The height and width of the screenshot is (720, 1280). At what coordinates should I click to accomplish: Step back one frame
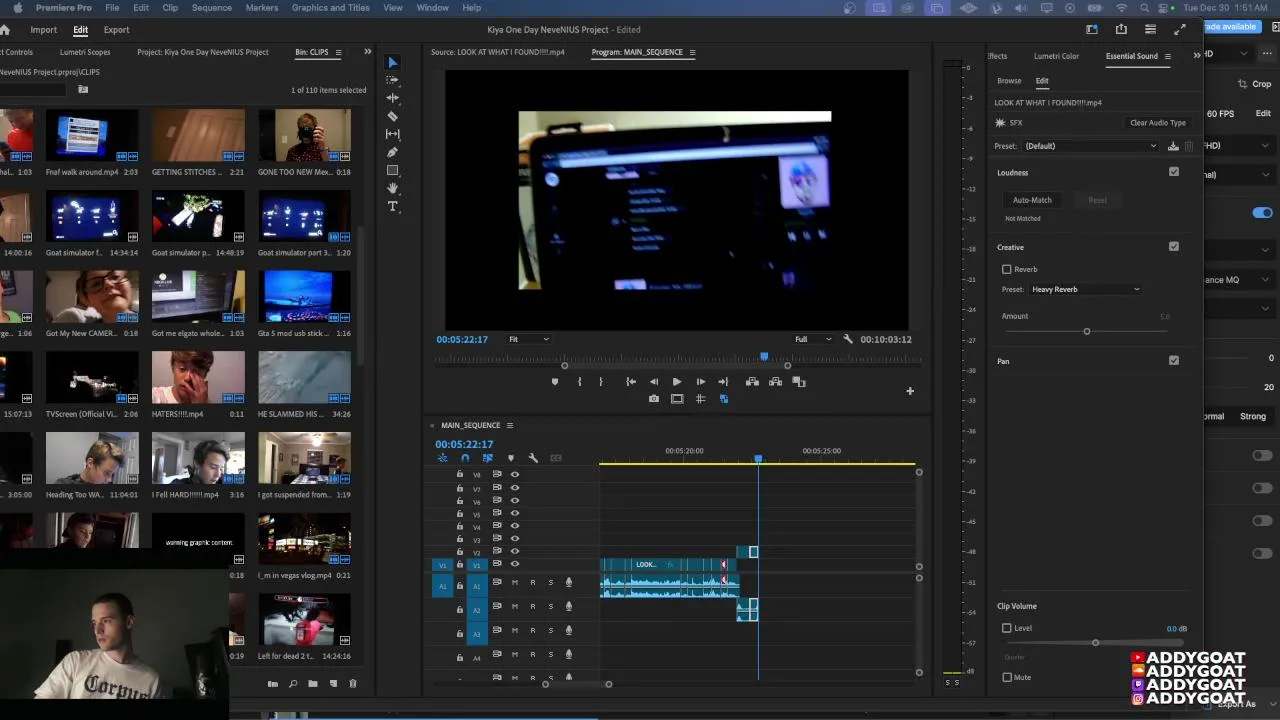(x=654, y=382)
